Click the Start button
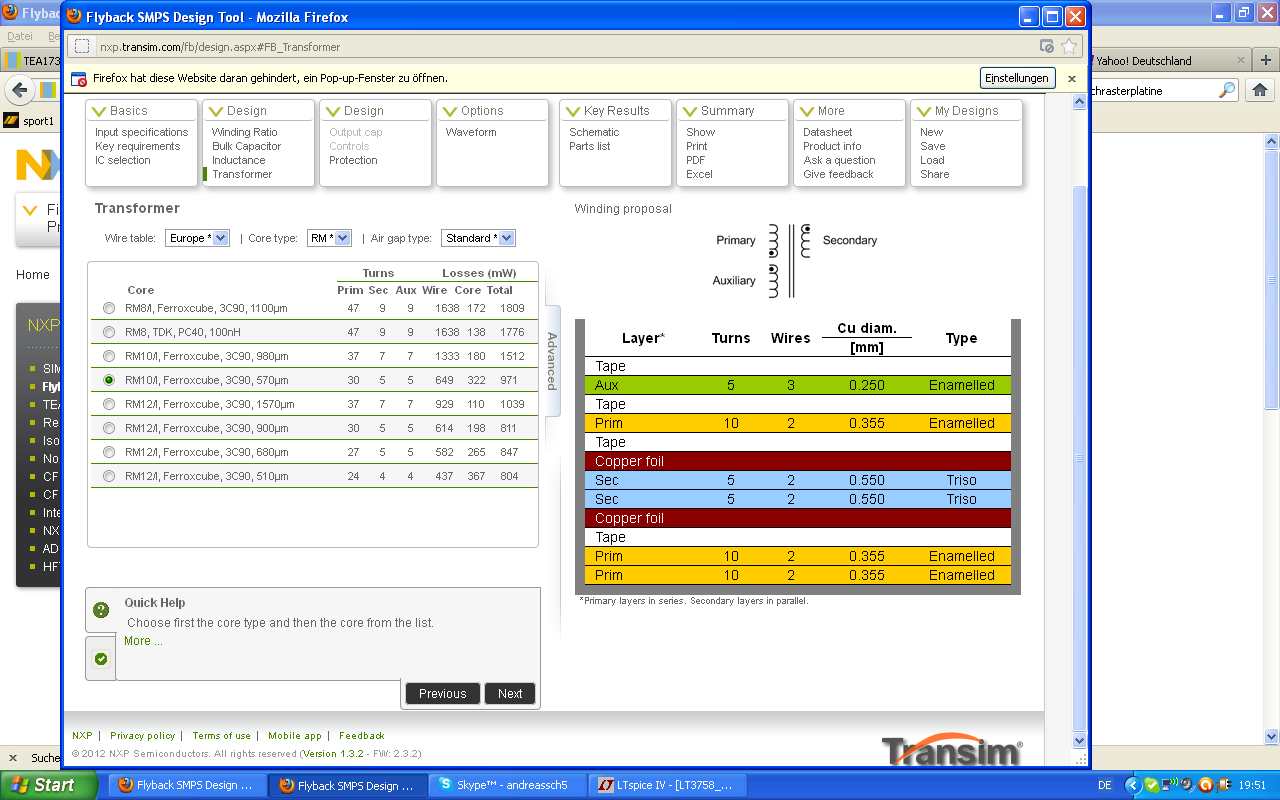Image resolution: width=1280 pixels, height=800 pixels. (48, 785)
